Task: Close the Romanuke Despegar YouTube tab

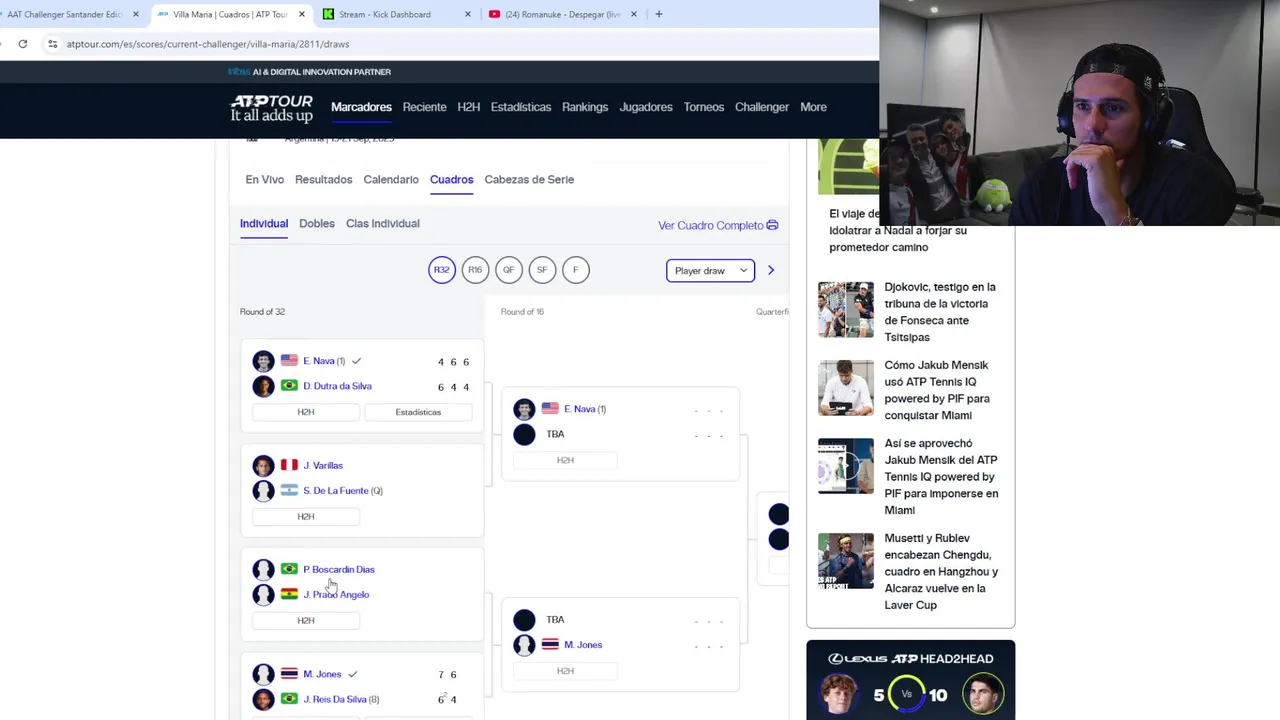Action: pyautogui.click(x=634, y=14)
